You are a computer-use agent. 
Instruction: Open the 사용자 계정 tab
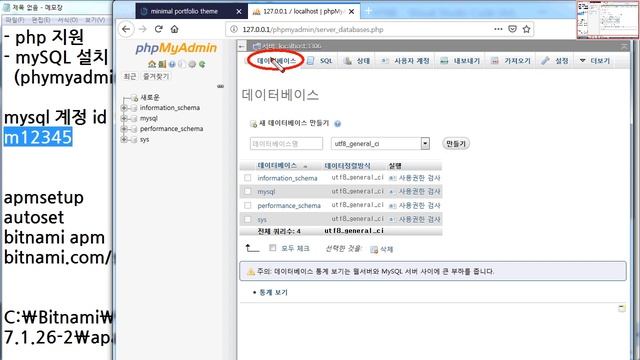[405, 61]
